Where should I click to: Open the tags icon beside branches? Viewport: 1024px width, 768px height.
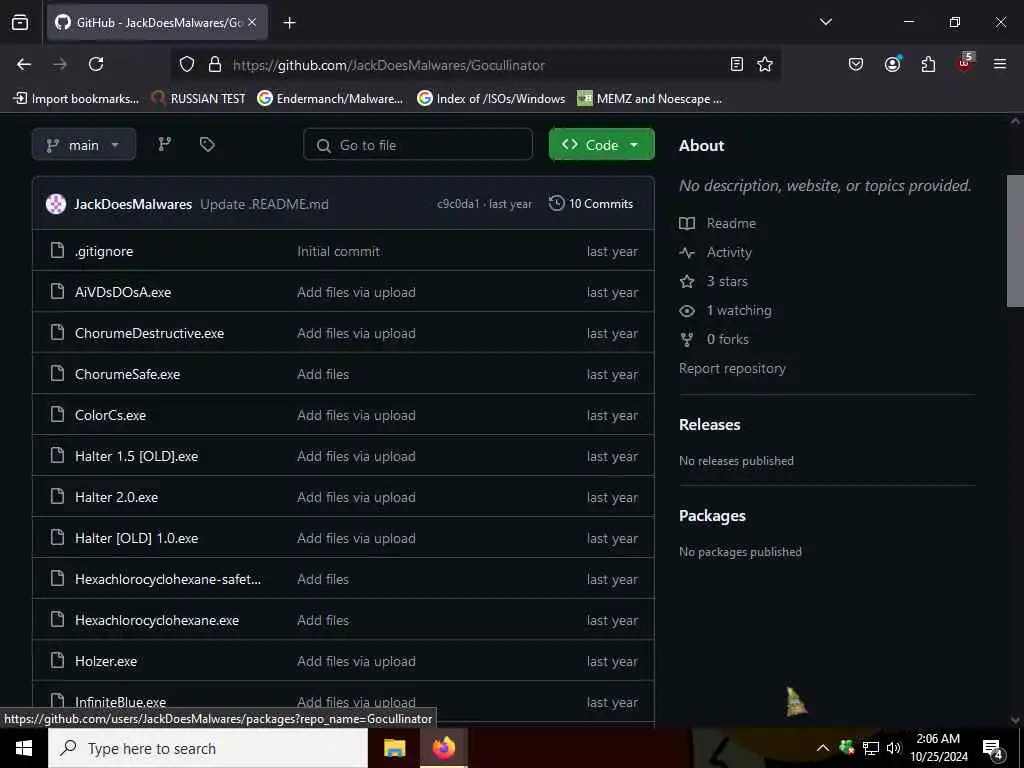207,144
